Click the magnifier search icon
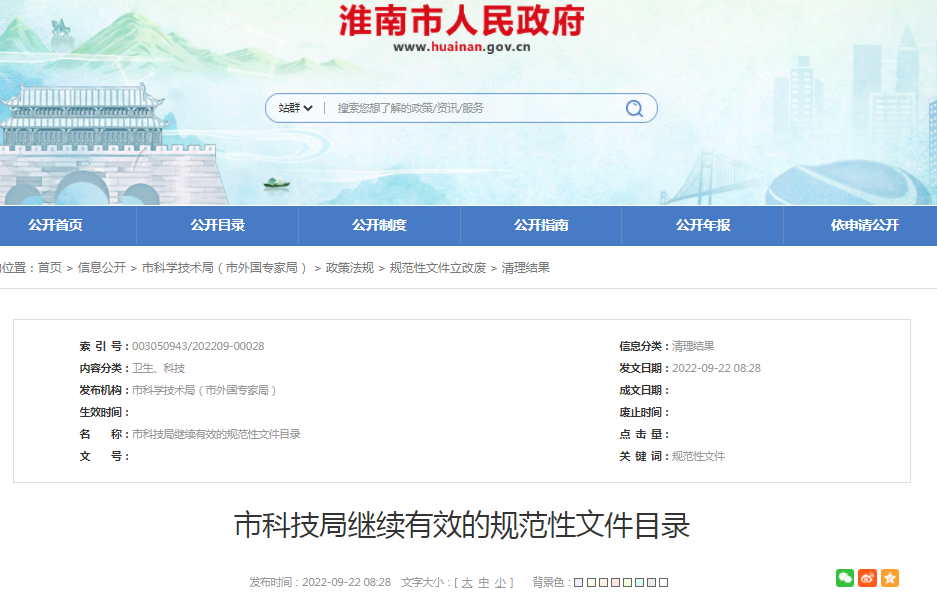Image resolution: width=937 pixels, height=603 pixels. coord(633,108)
